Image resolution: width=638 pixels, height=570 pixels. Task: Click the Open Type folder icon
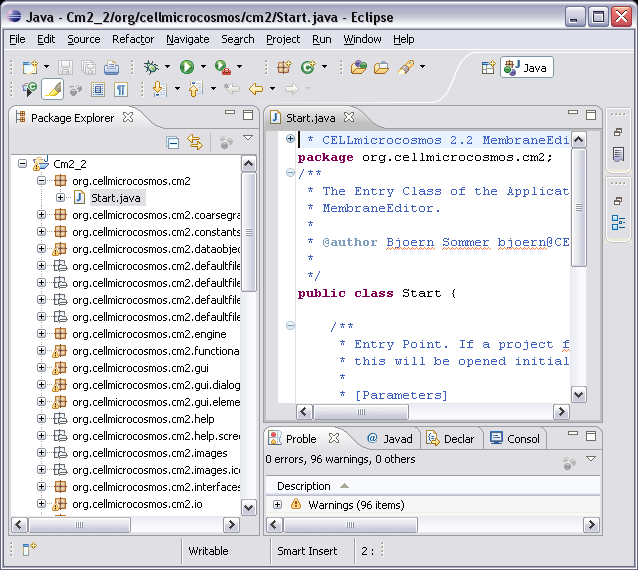coord(359,67)
